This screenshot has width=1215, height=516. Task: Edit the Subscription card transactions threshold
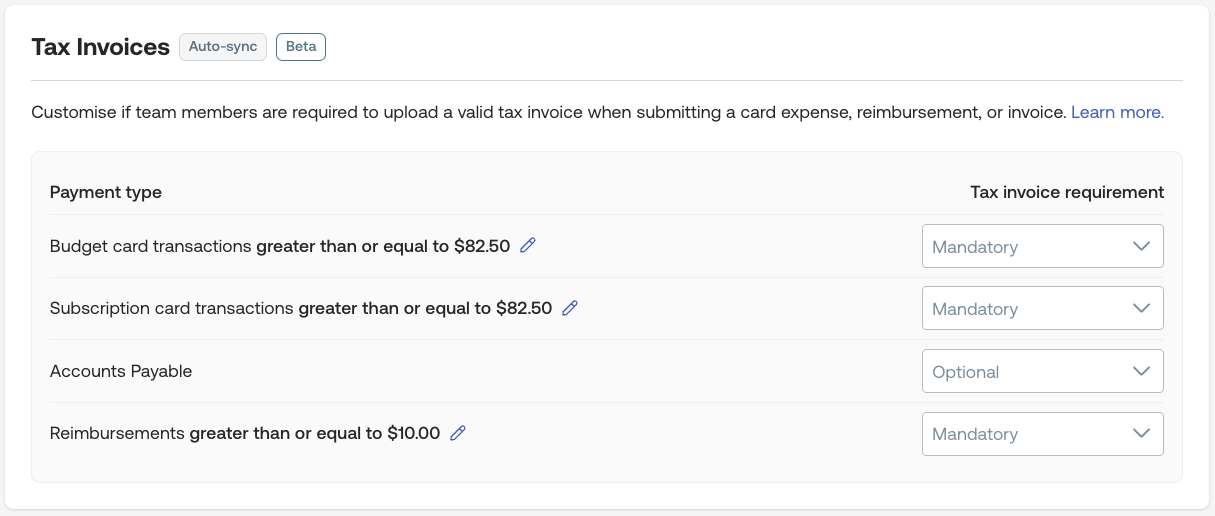570,308
